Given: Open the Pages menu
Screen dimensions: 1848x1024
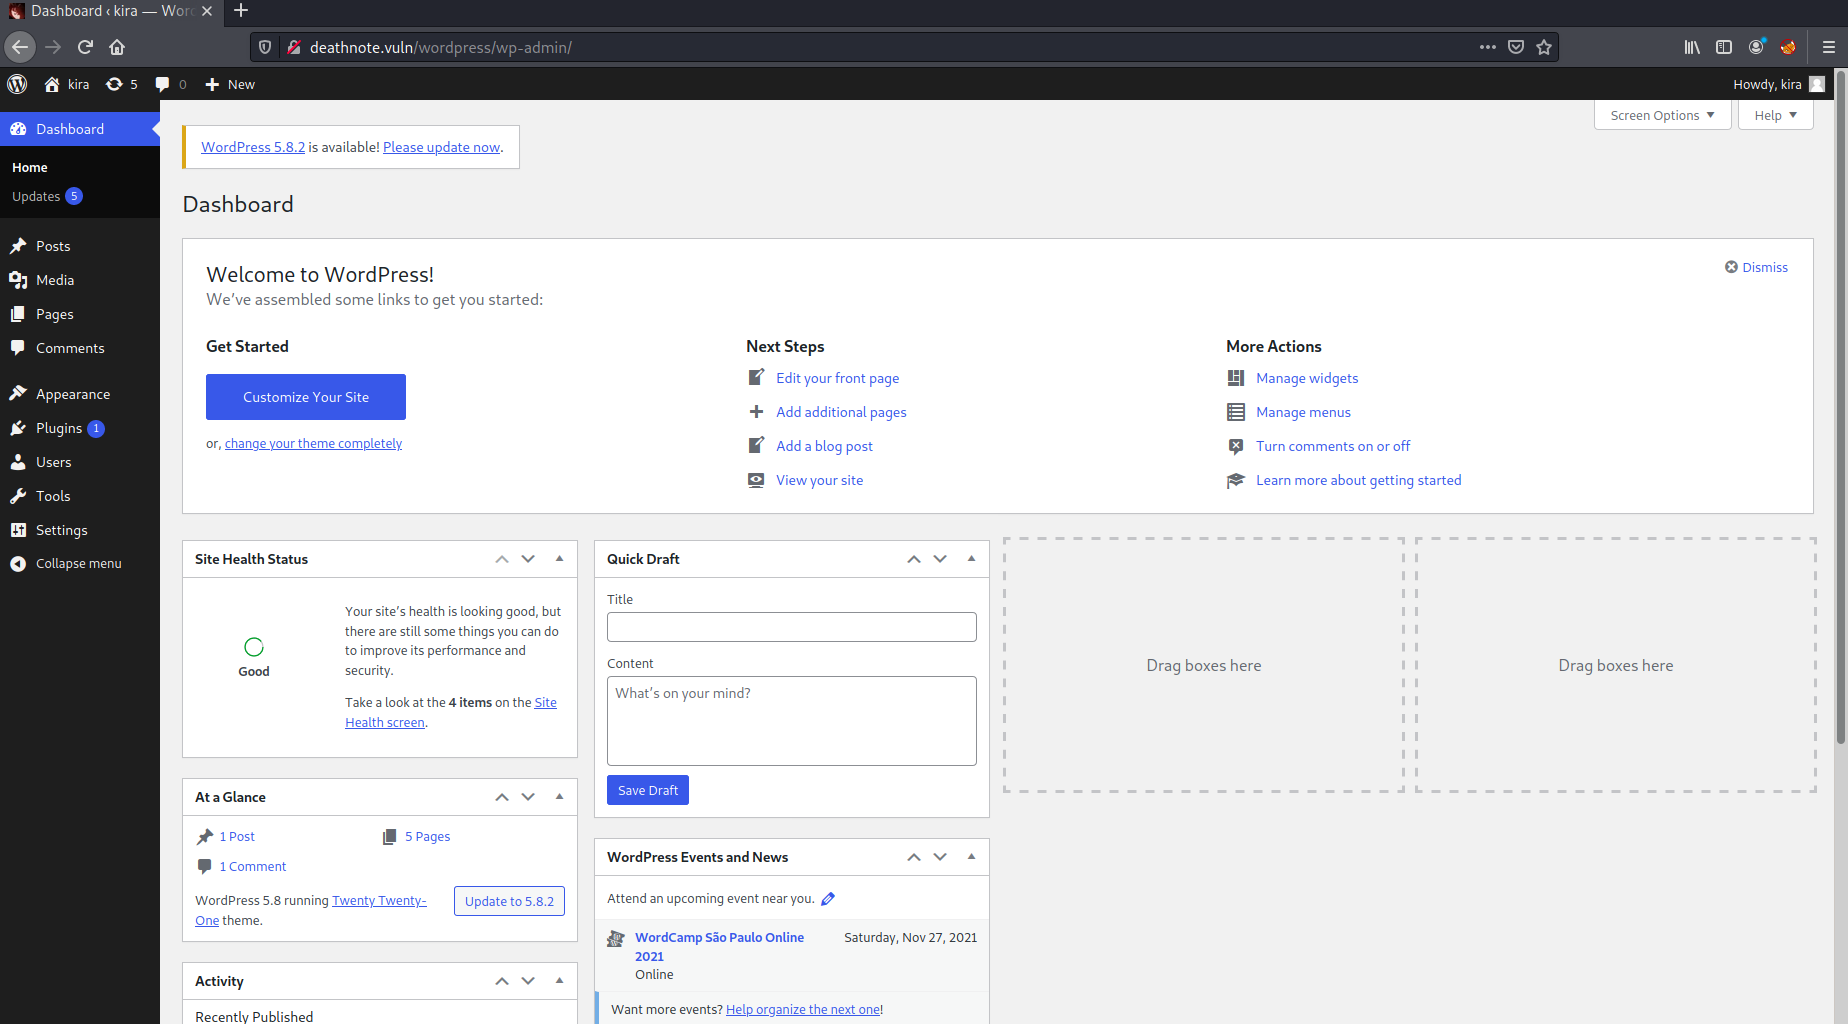Looking at the screenshot, I should coord(80,314).
